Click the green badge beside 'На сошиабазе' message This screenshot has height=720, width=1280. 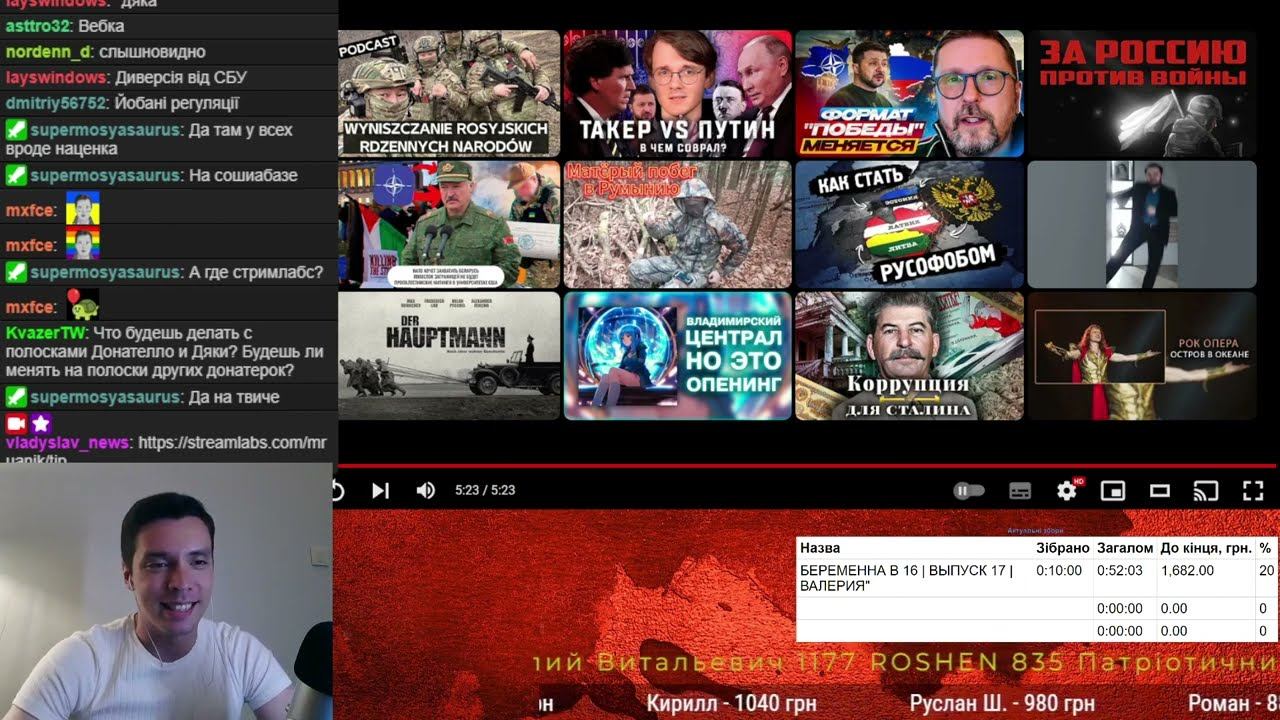tap(15, 175)
